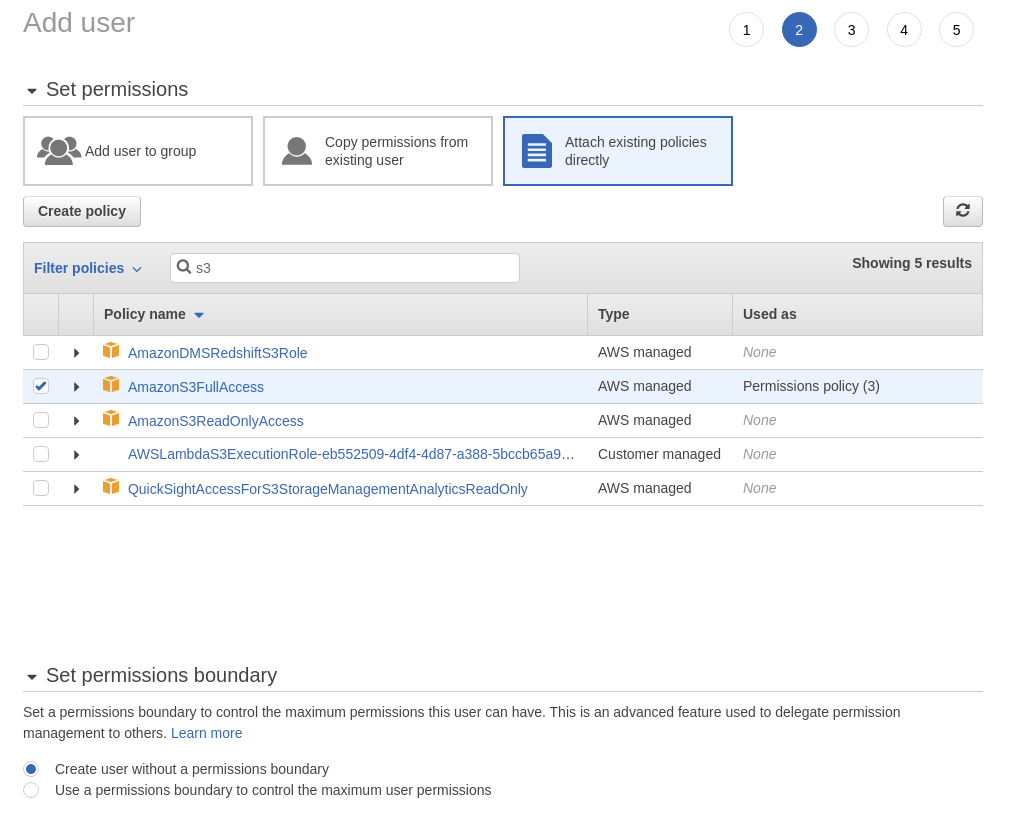This screenshot has width=1028, height=826.
Task: Click the refresh policies icon
Action: pos(962,211)
